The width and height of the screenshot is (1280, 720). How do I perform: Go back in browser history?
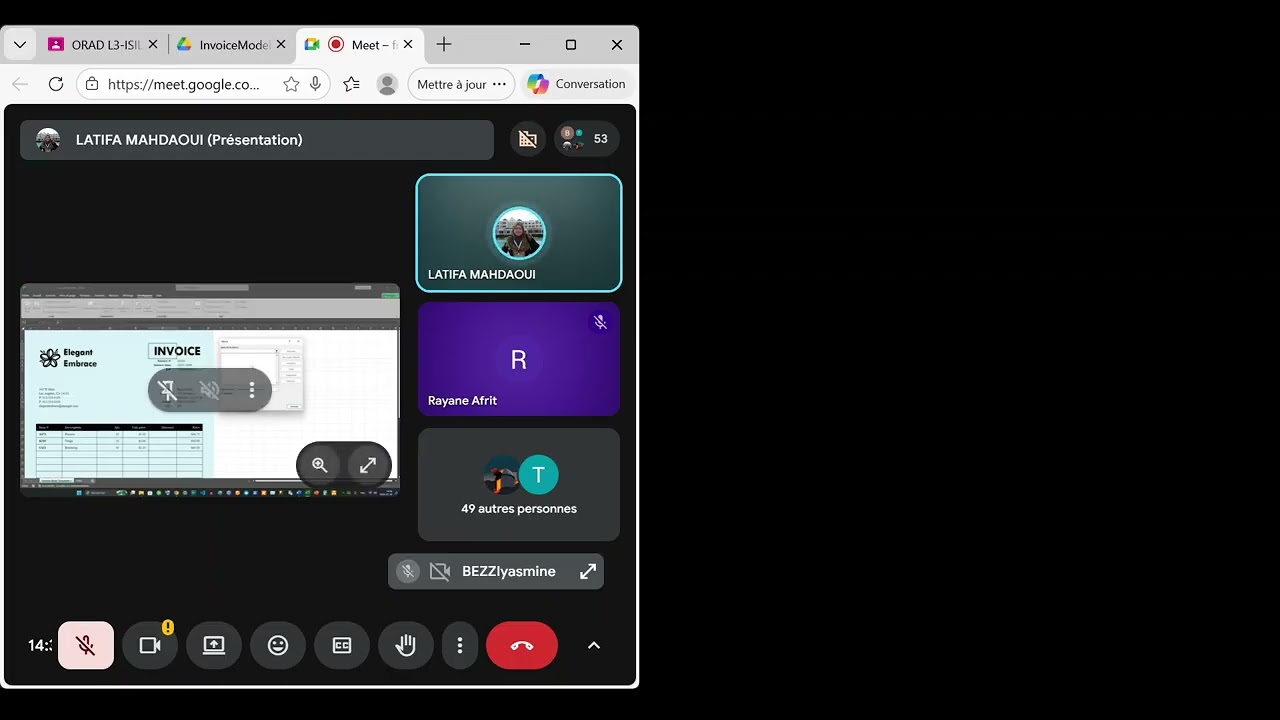(x=20, y=84)
